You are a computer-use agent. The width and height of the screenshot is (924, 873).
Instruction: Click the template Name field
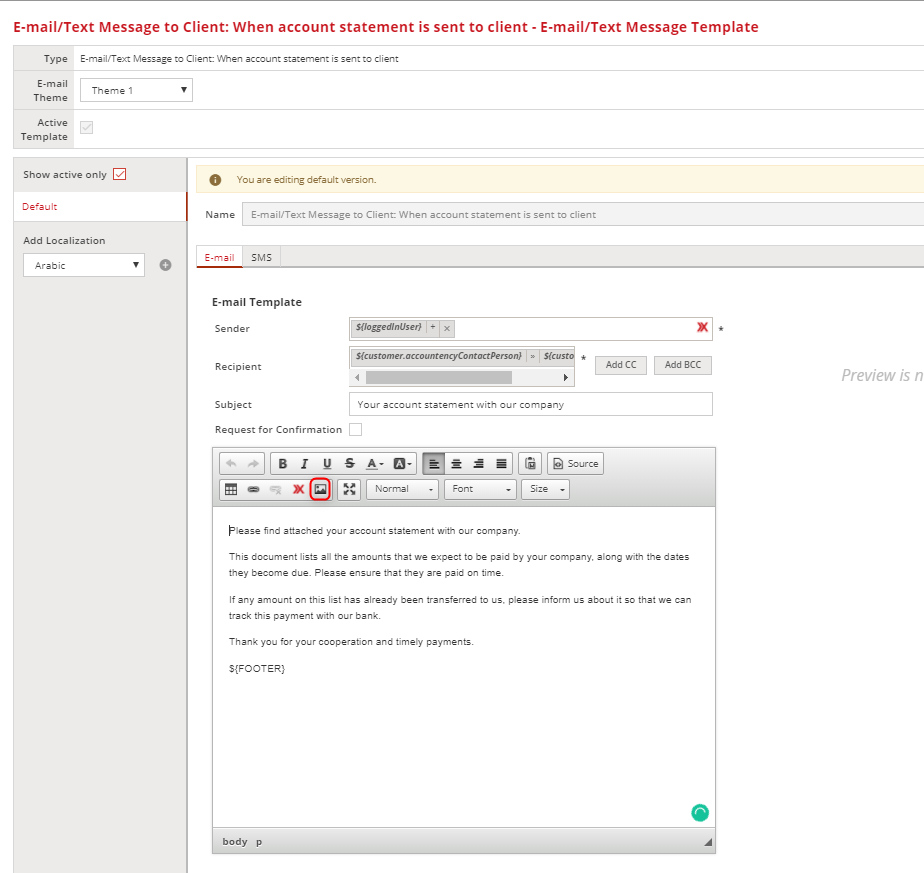click(x=583, y=215)
